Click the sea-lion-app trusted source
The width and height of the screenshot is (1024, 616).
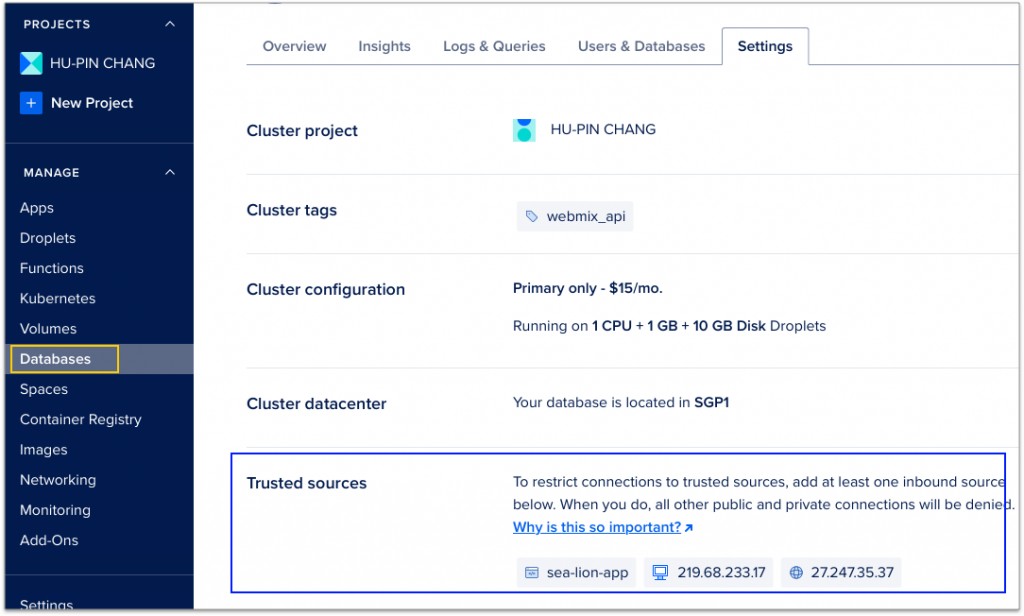tap(576, 573)
